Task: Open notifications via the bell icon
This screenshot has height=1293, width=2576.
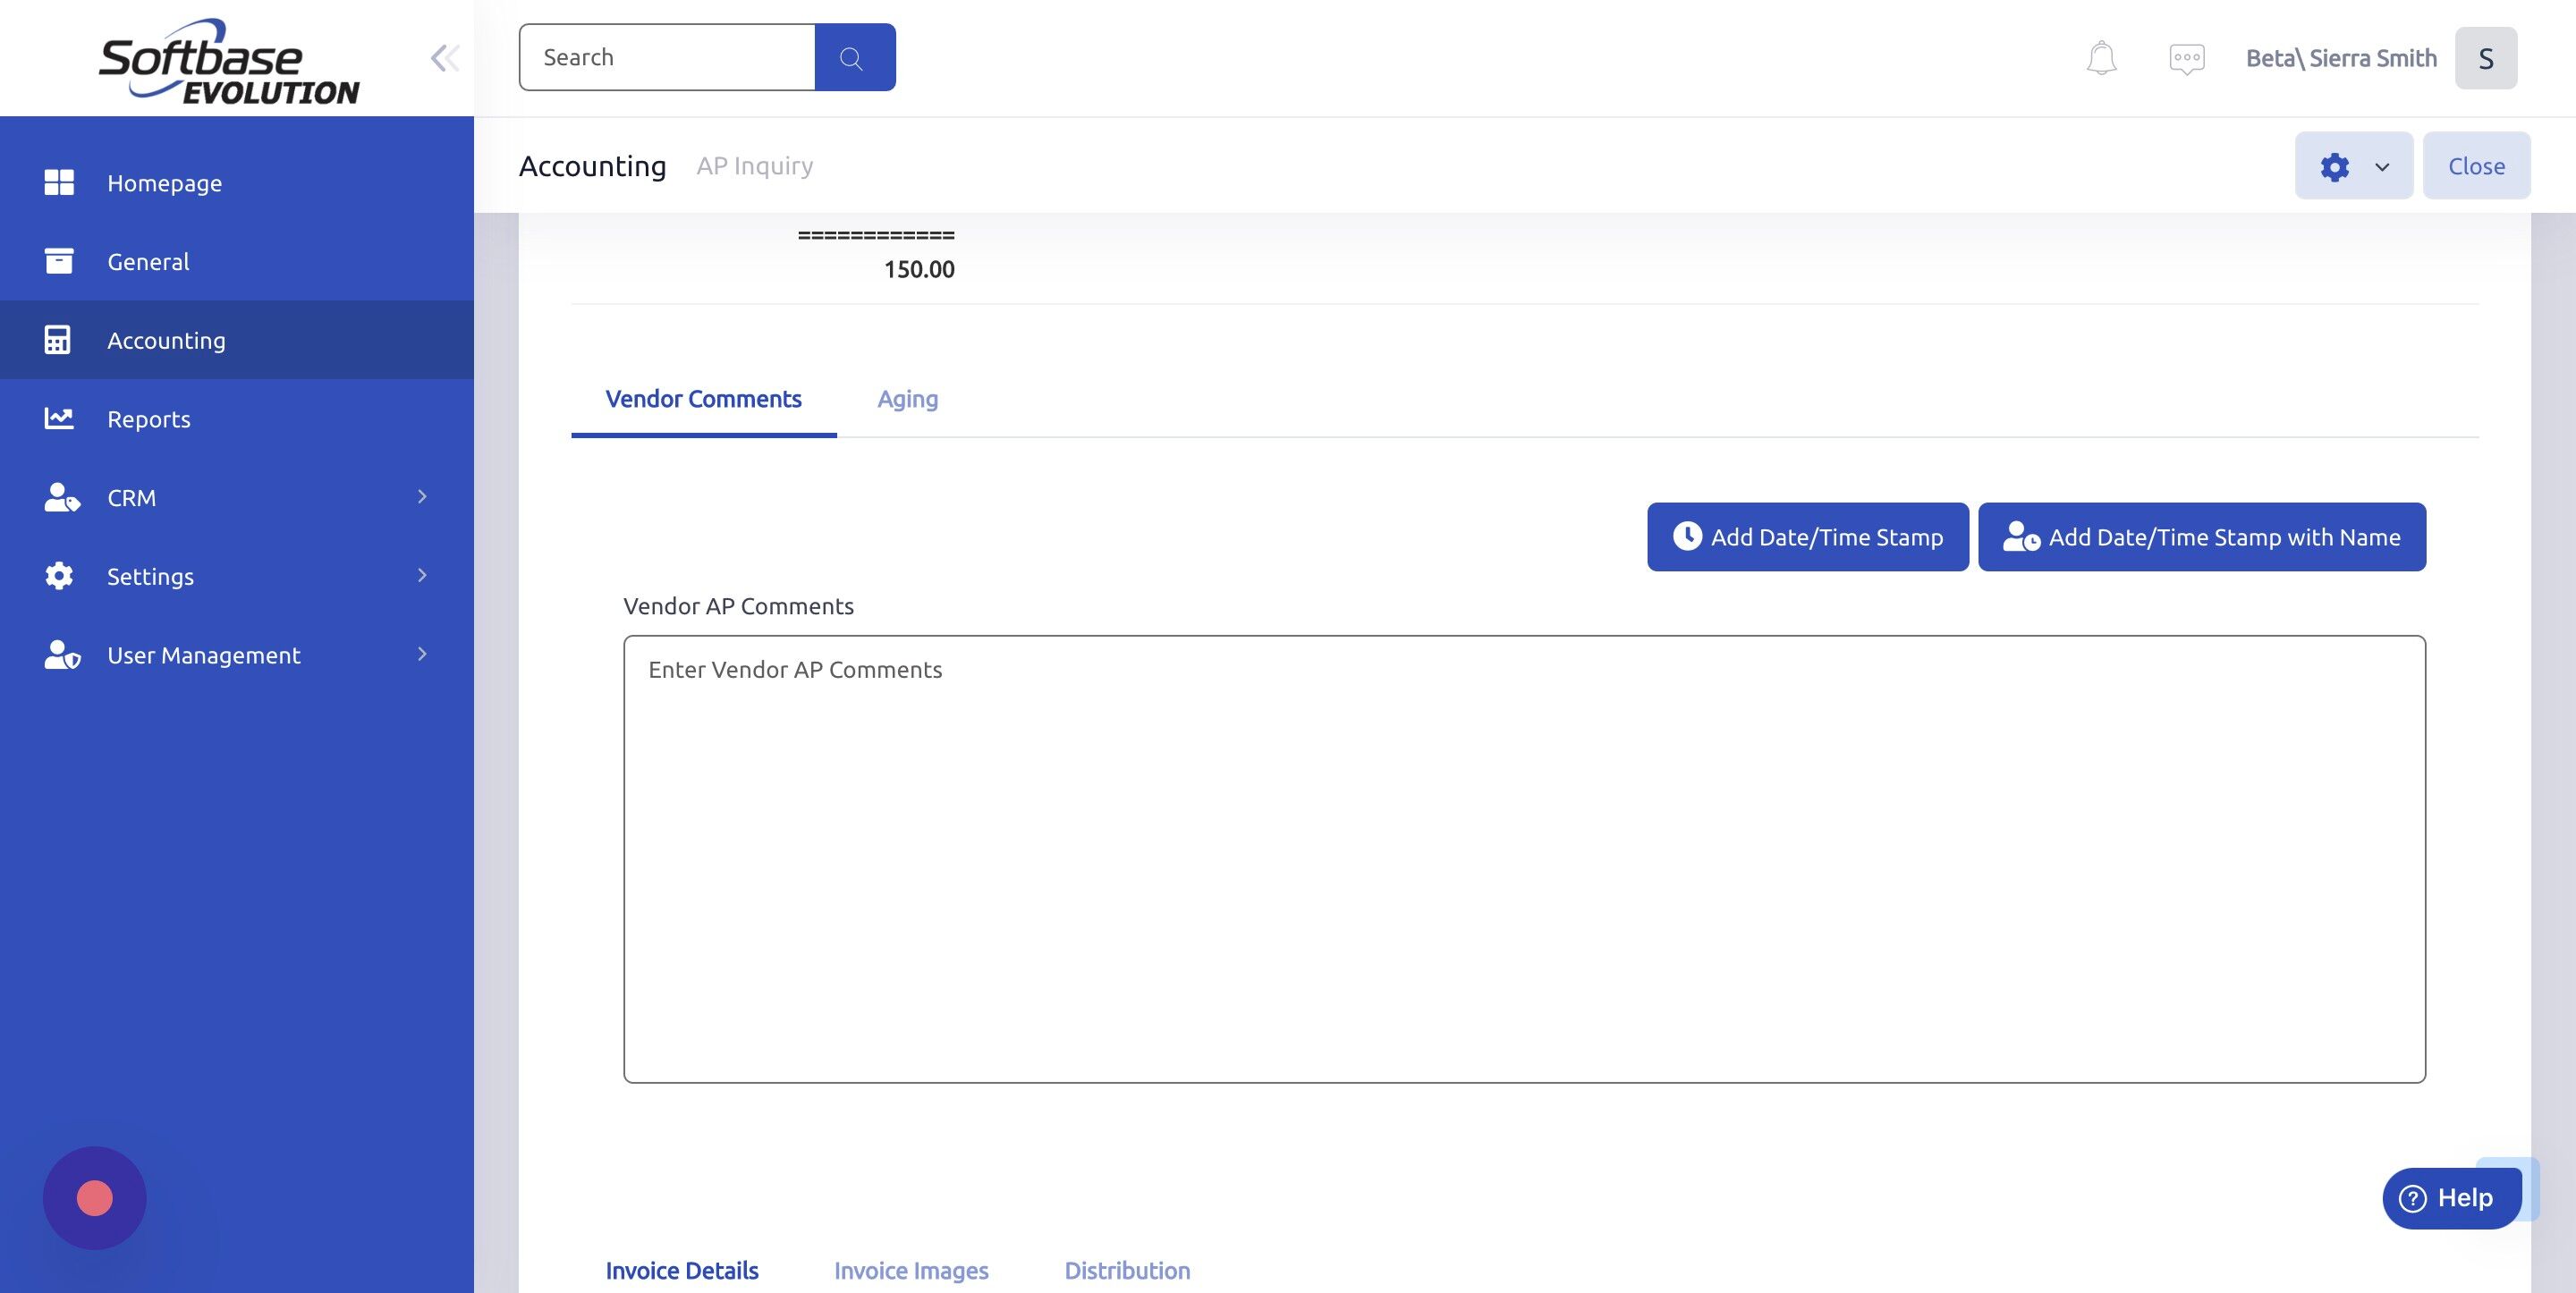Action: click(2100, 57)
